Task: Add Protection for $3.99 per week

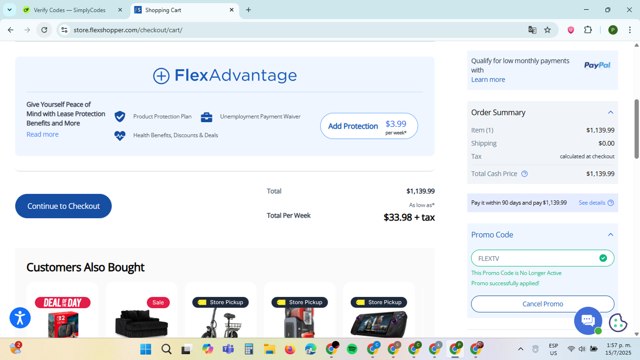Action: point(369,126)
